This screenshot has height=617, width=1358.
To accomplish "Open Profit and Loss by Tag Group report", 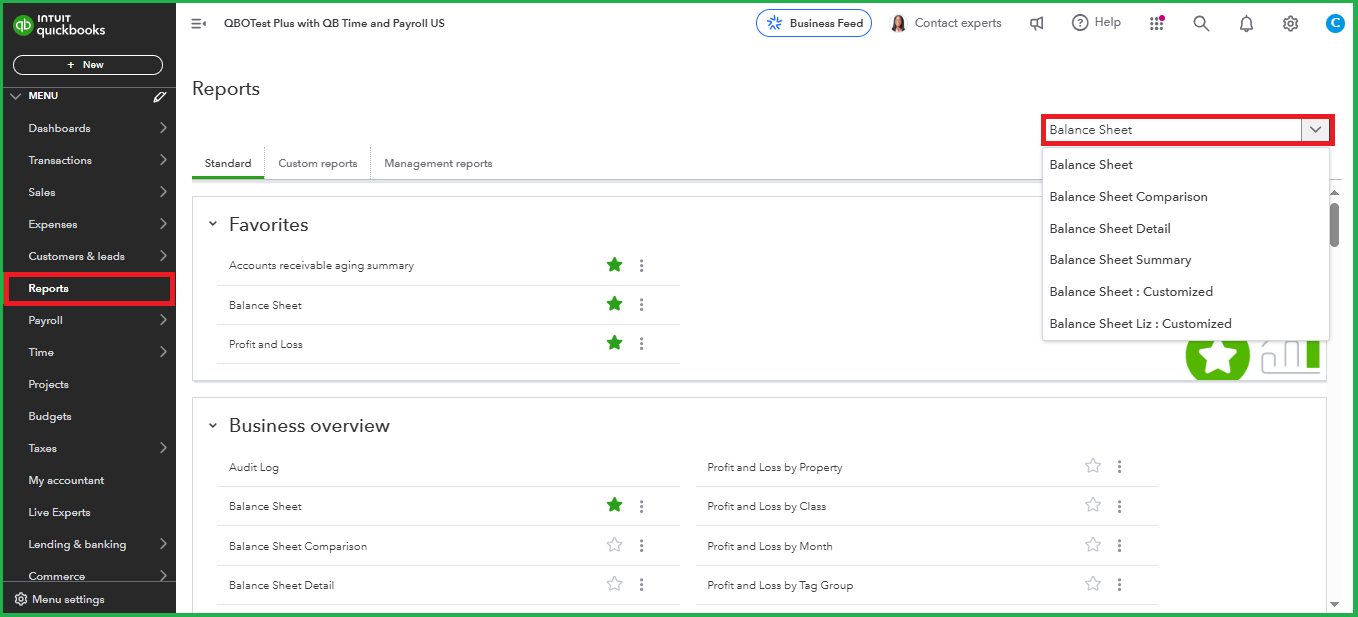I will click(x=780, y=585).
